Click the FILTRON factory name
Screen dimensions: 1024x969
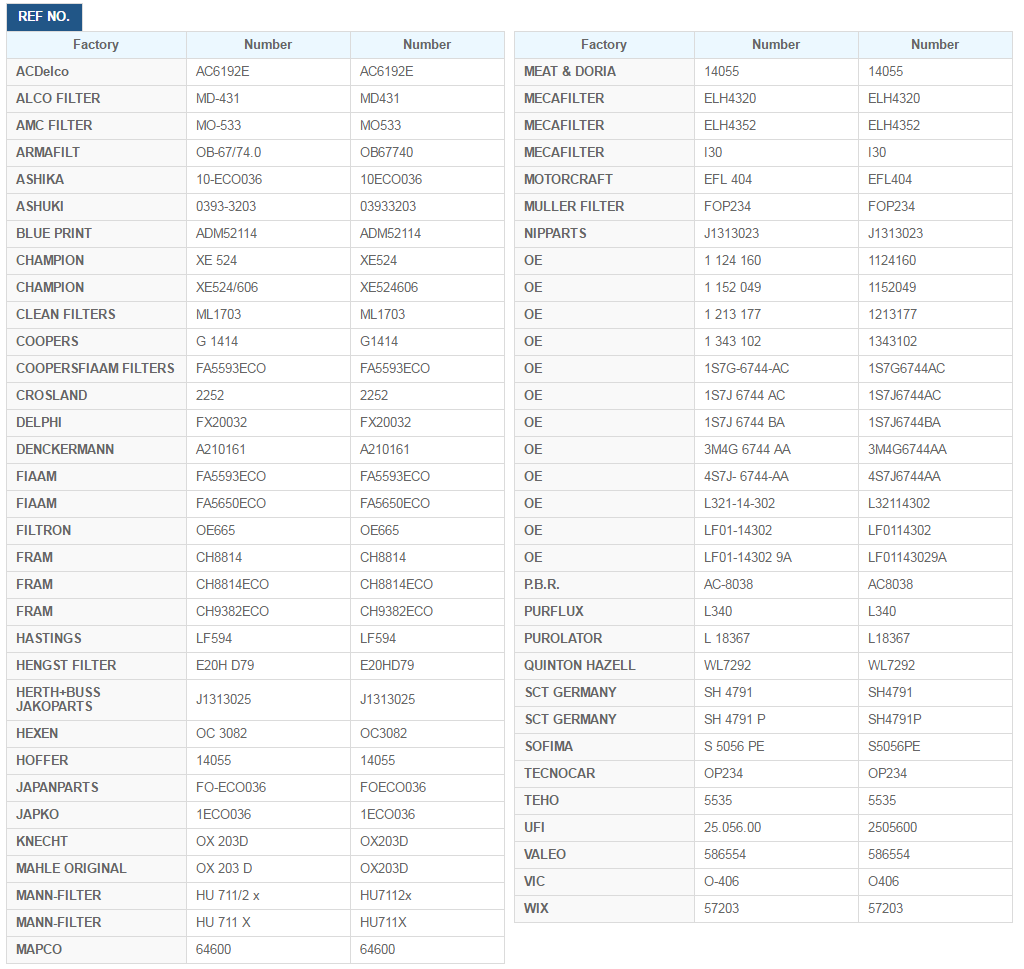pos(44,530)
